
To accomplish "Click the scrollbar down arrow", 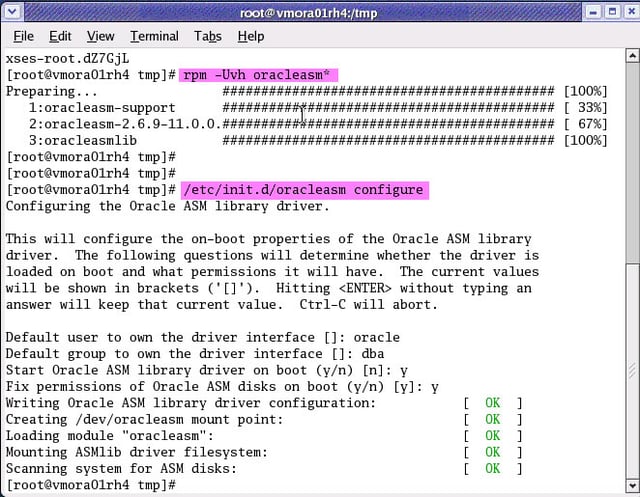I will click(632, 486).
